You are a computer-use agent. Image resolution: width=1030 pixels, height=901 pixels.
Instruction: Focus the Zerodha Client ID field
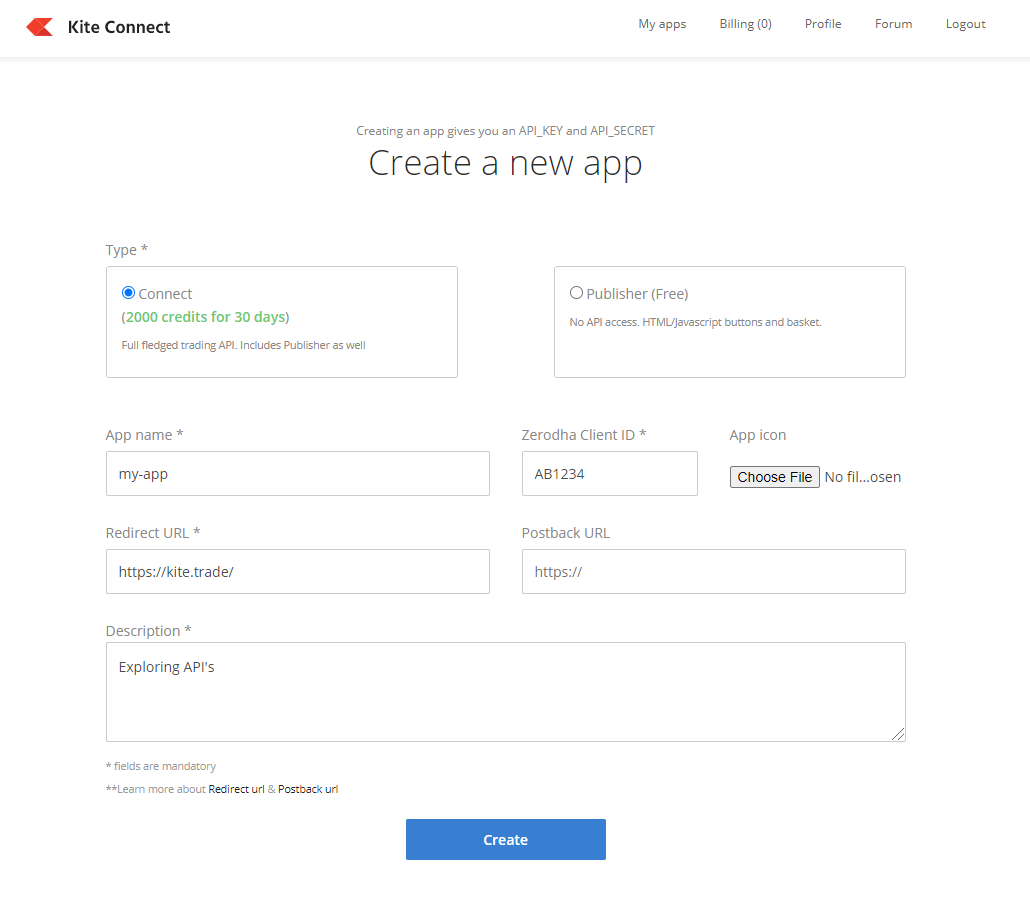tap(610, 473)
